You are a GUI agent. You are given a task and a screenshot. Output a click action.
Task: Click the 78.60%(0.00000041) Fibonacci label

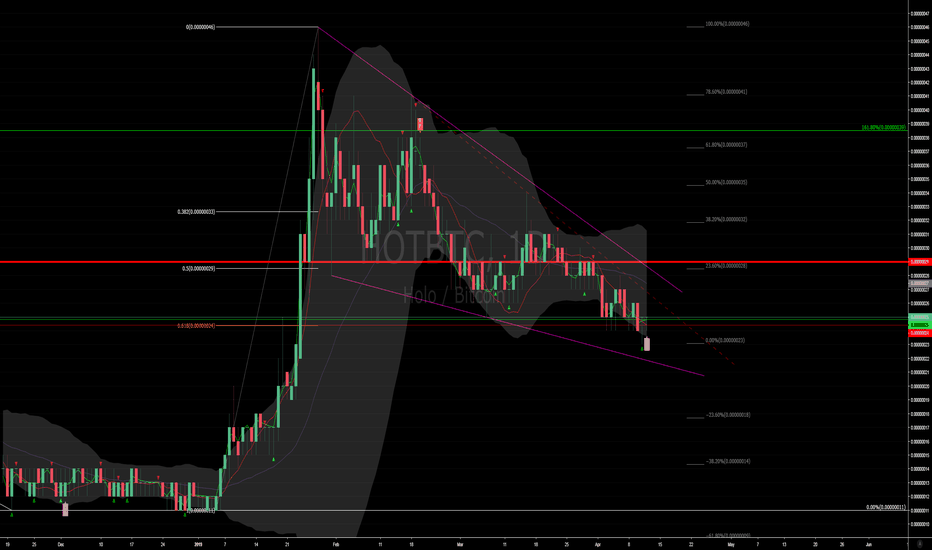coord(726,92)
